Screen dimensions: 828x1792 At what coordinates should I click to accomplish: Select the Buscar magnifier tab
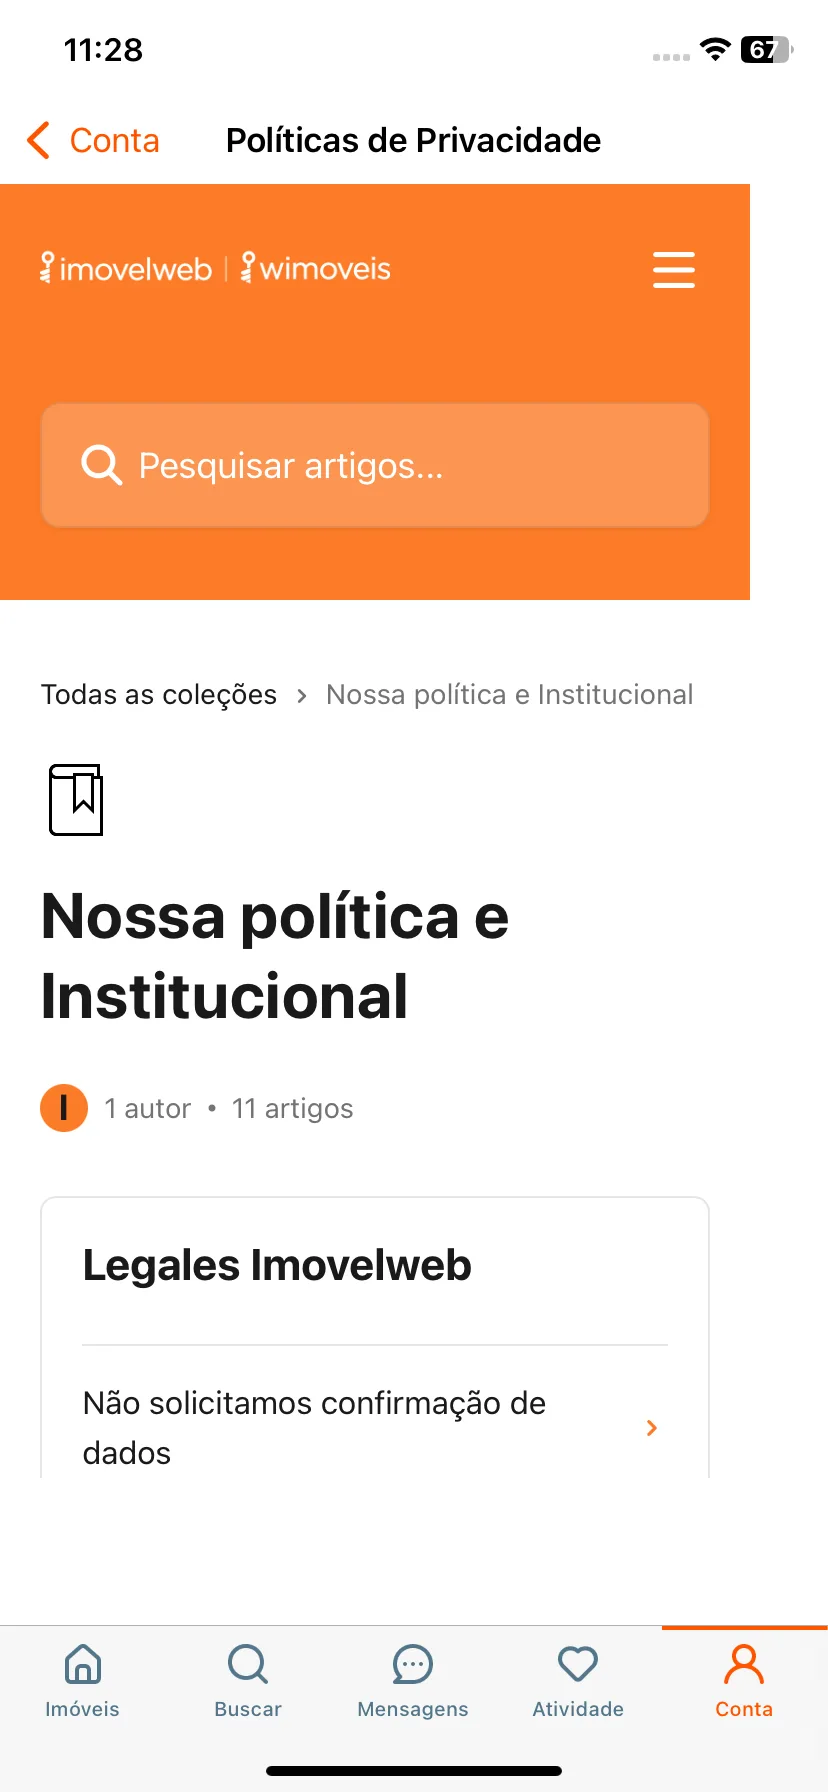click(x=248, y=1665)
